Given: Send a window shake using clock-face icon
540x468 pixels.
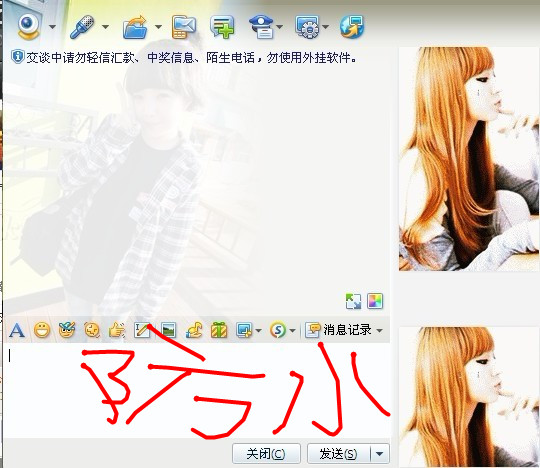Looking at the screenshot, I should pos(92,330).
